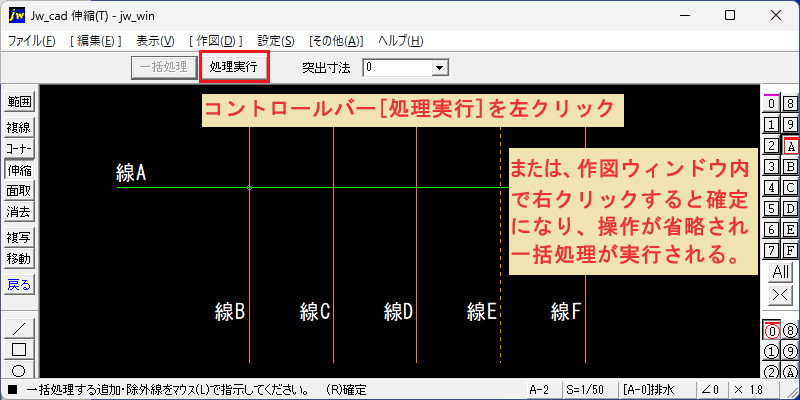Toggle layer 6 in the square layer bar
Screen dimensions: 800x400
pyautogui.click(x=772, y=230)
